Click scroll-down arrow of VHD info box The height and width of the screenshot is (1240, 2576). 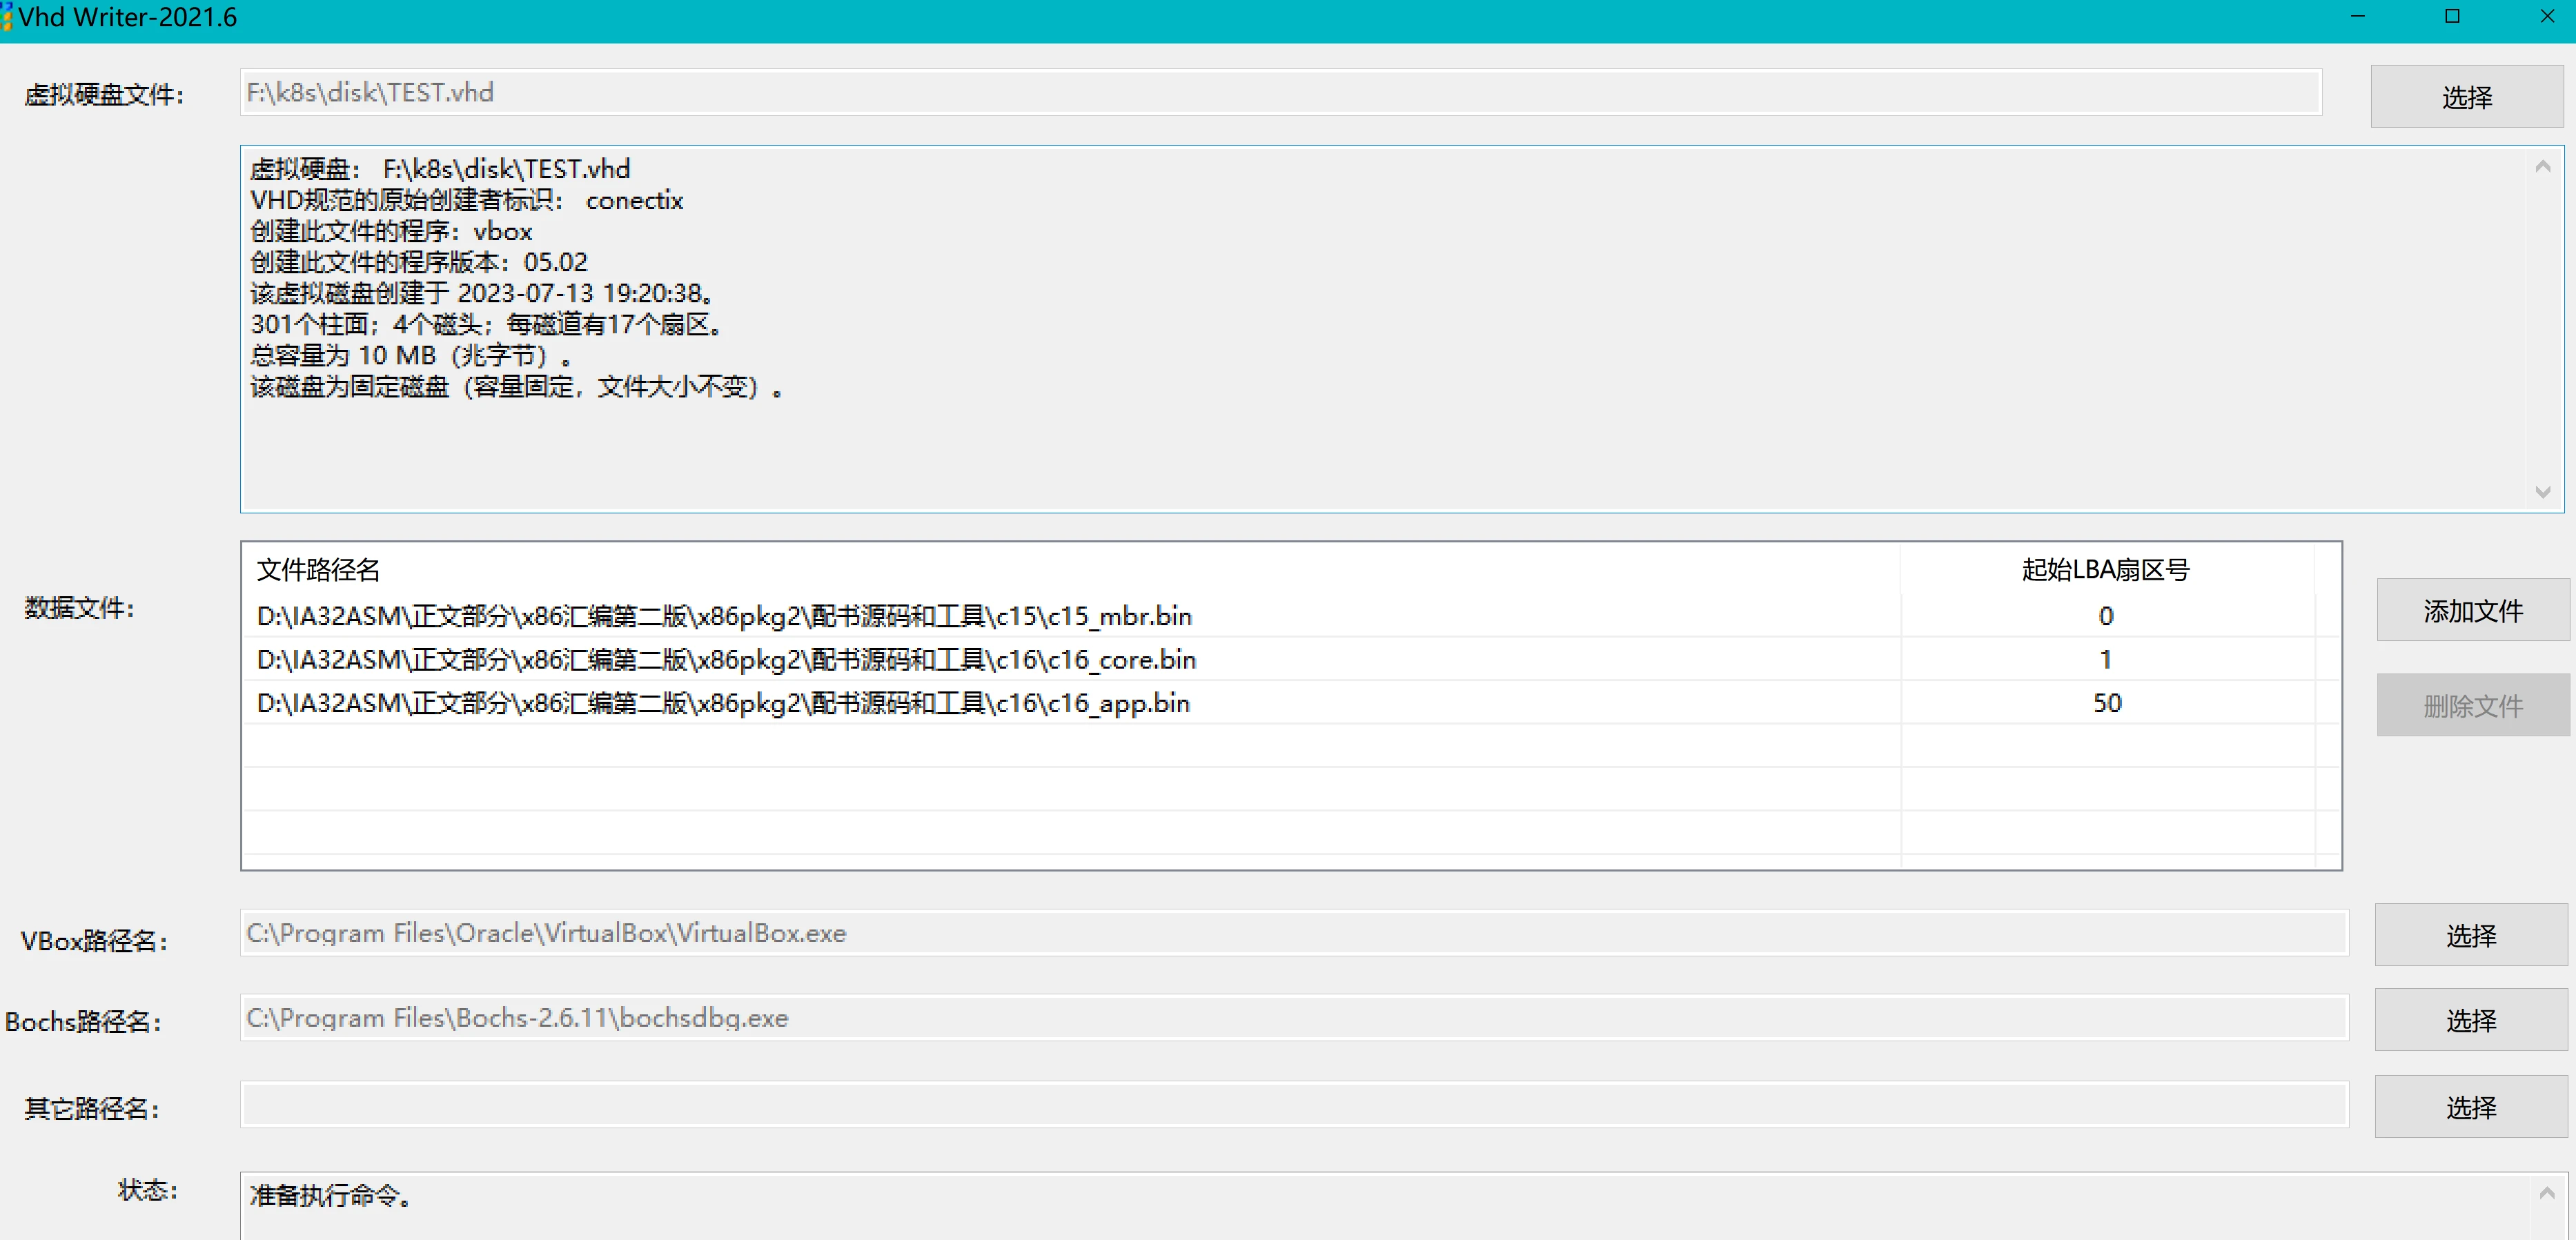point(2543,492)
